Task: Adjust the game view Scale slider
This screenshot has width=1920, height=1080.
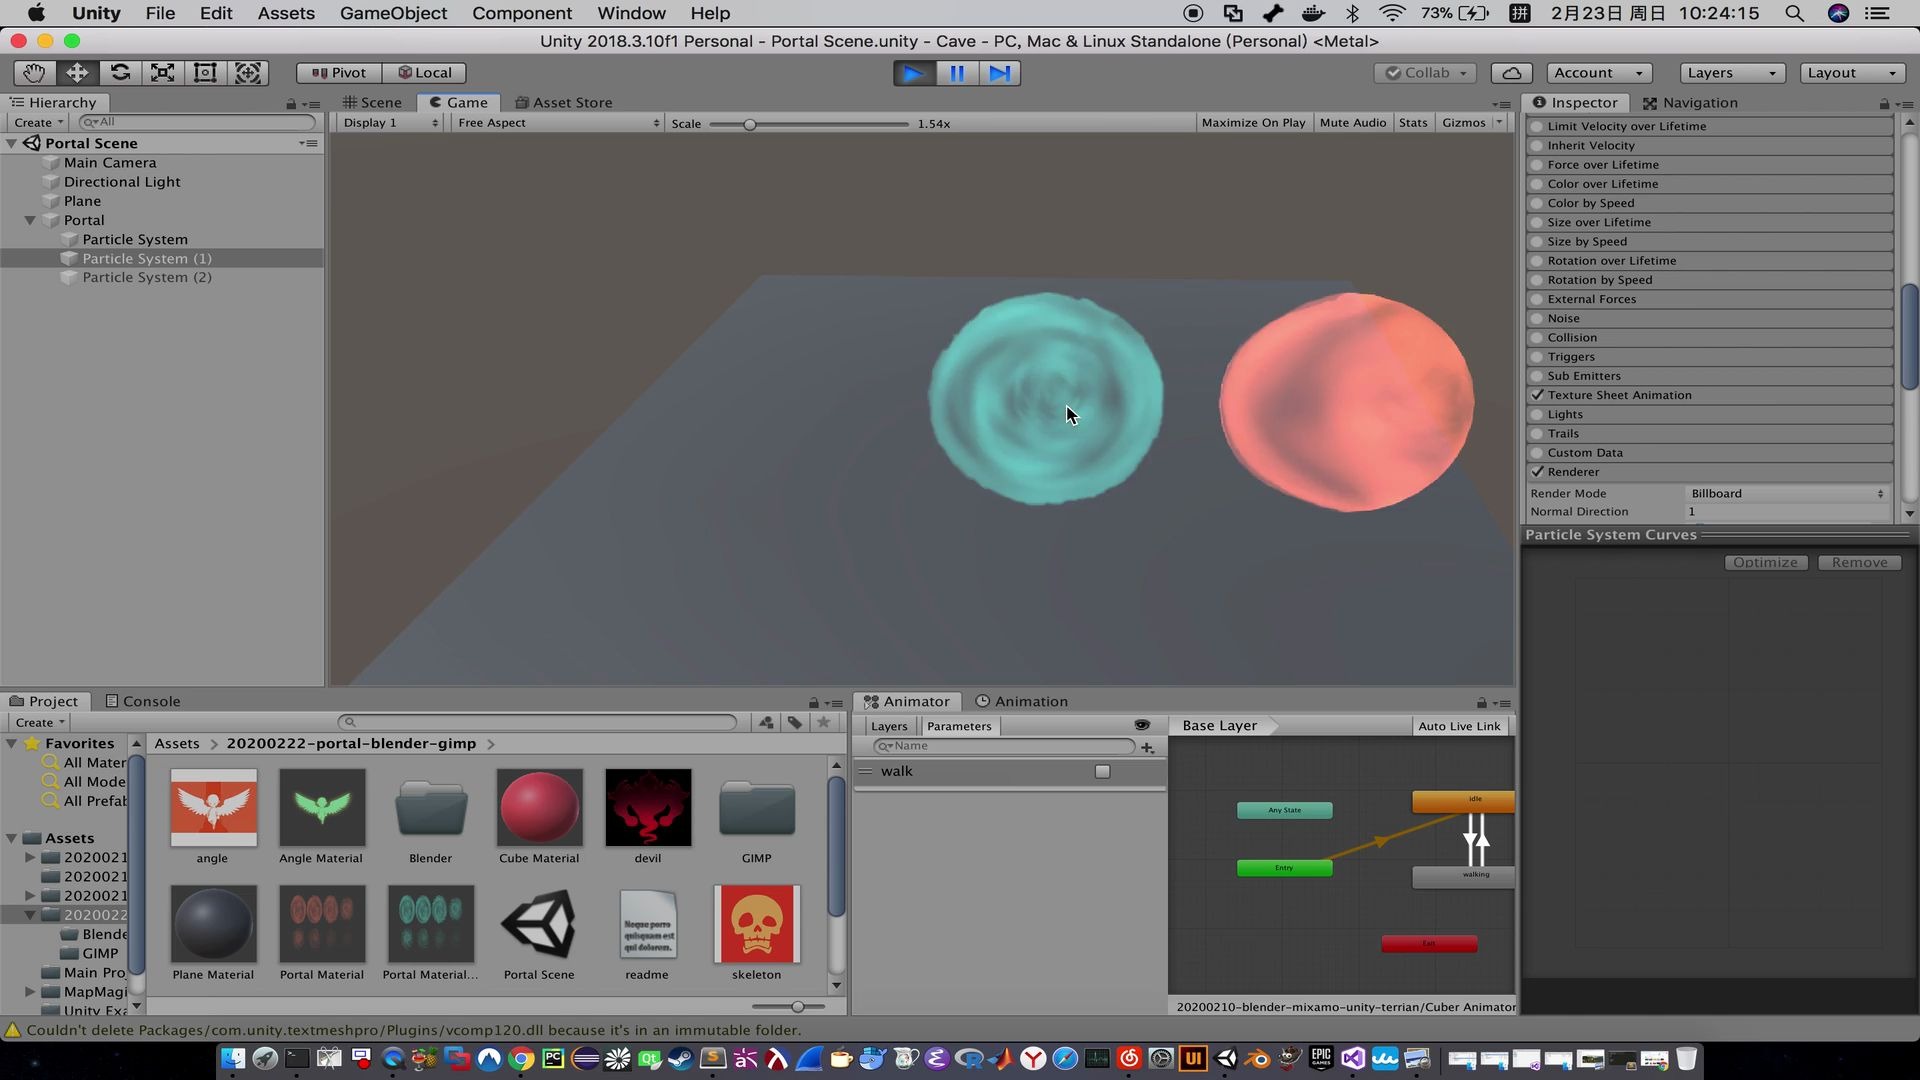Action: pos(749,124)
